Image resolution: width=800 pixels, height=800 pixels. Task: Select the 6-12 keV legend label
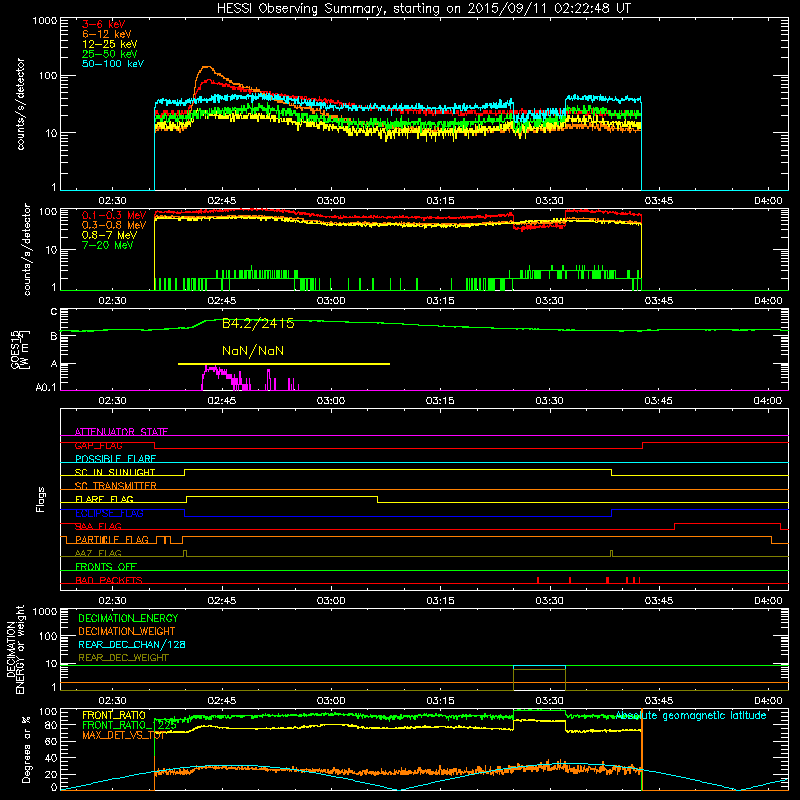pos(107,34)
